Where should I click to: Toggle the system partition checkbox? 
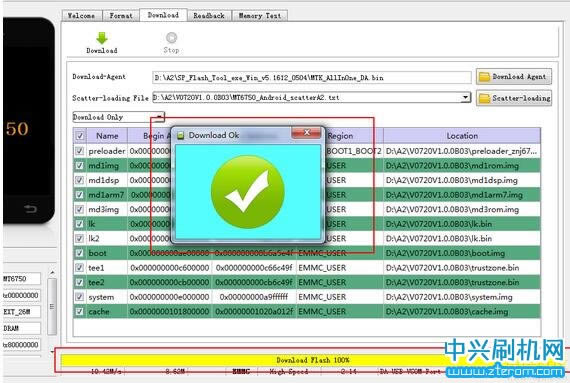pos(79,297)
